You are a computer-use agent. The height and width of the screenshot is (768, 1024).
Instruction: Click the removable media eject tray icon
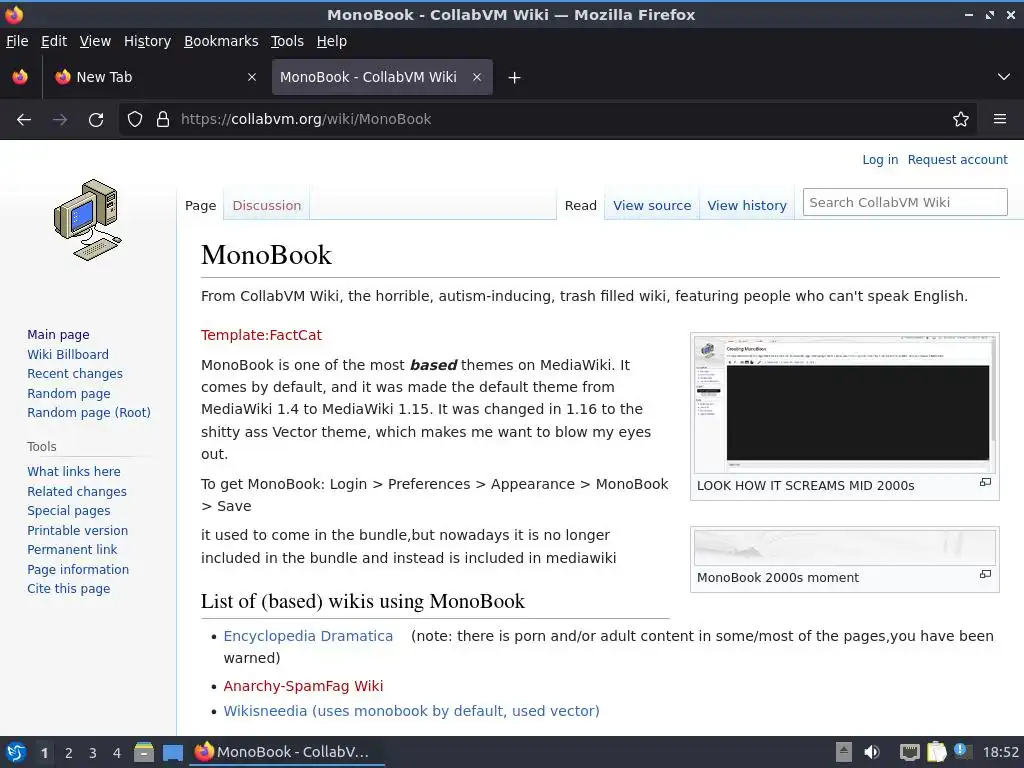point(844,752)
